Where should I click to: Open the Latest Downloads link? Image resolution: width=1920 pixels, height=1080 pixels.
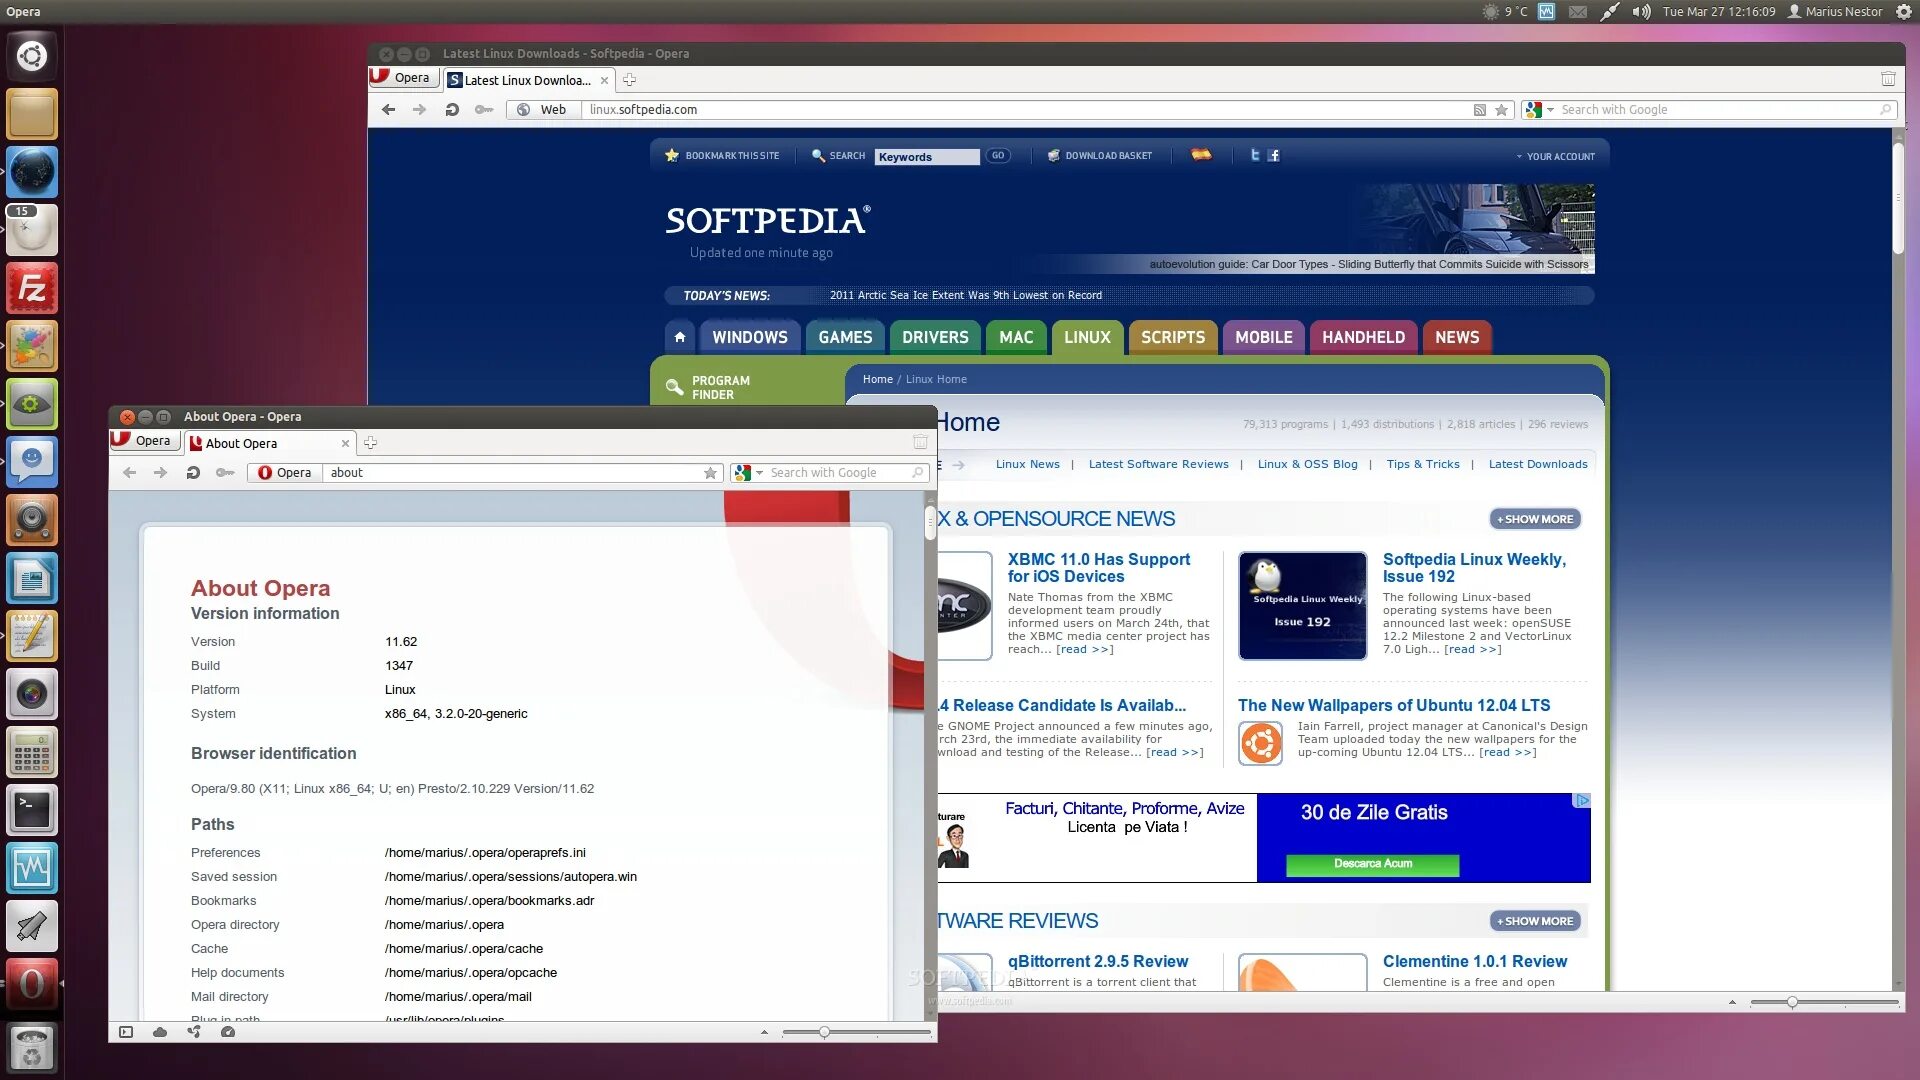coord(1537,464)
